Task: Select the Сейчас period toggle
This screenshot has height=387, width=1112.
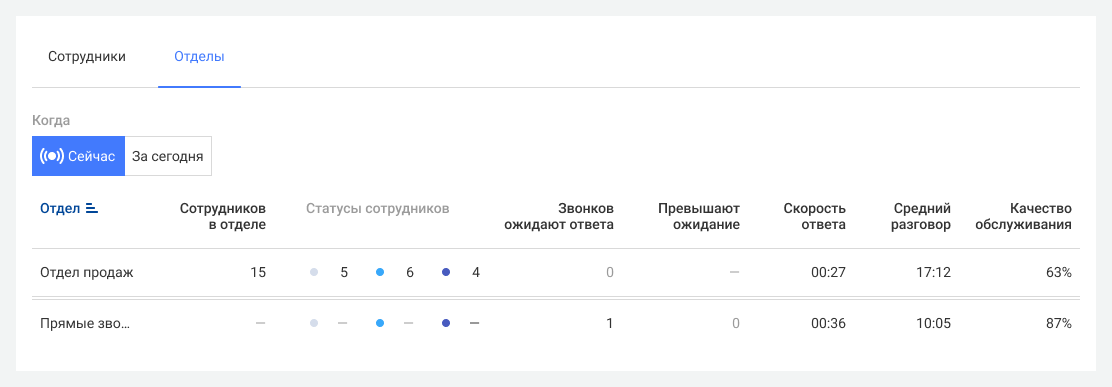Action: [x=78, y=156]
